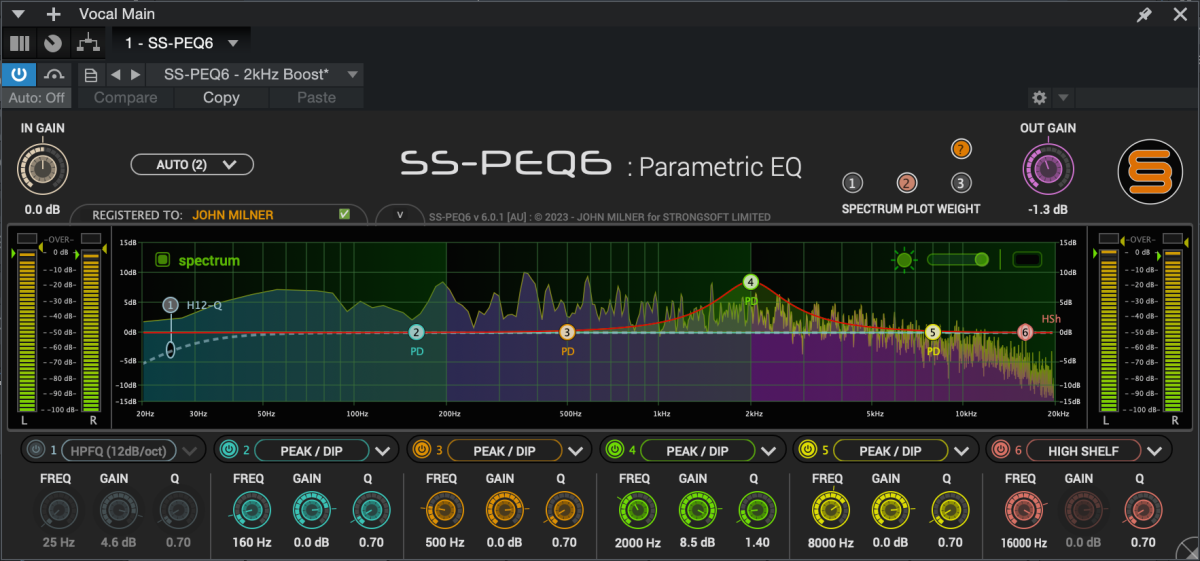This screenshot has width=1200, height=561.
Task: Toggle the spectrum display checkbox
Action: click(162, 260)
